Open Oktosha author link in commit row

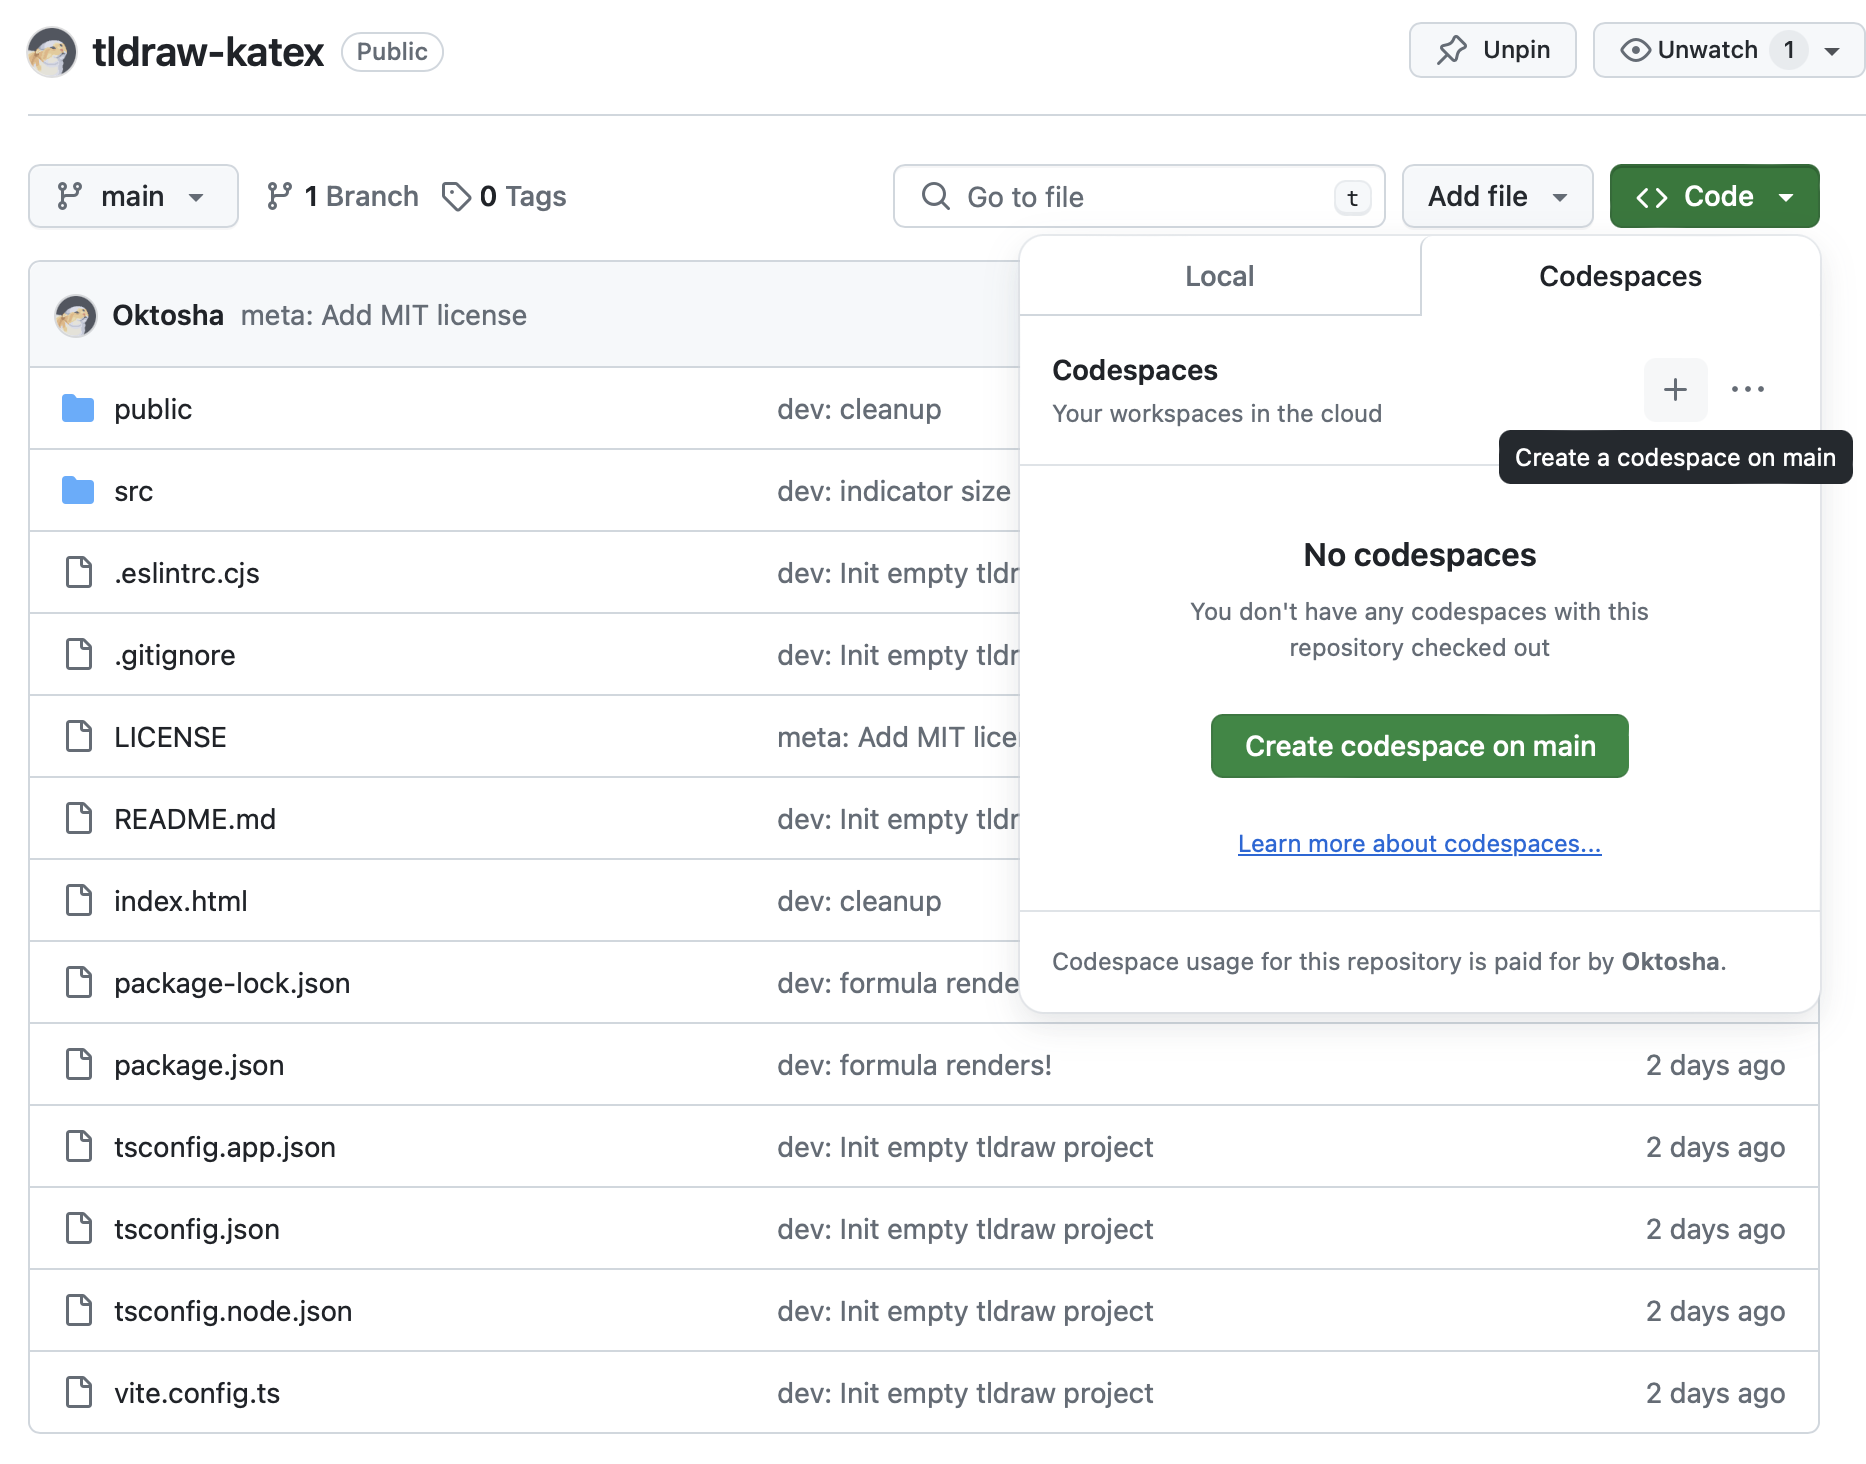168,316
